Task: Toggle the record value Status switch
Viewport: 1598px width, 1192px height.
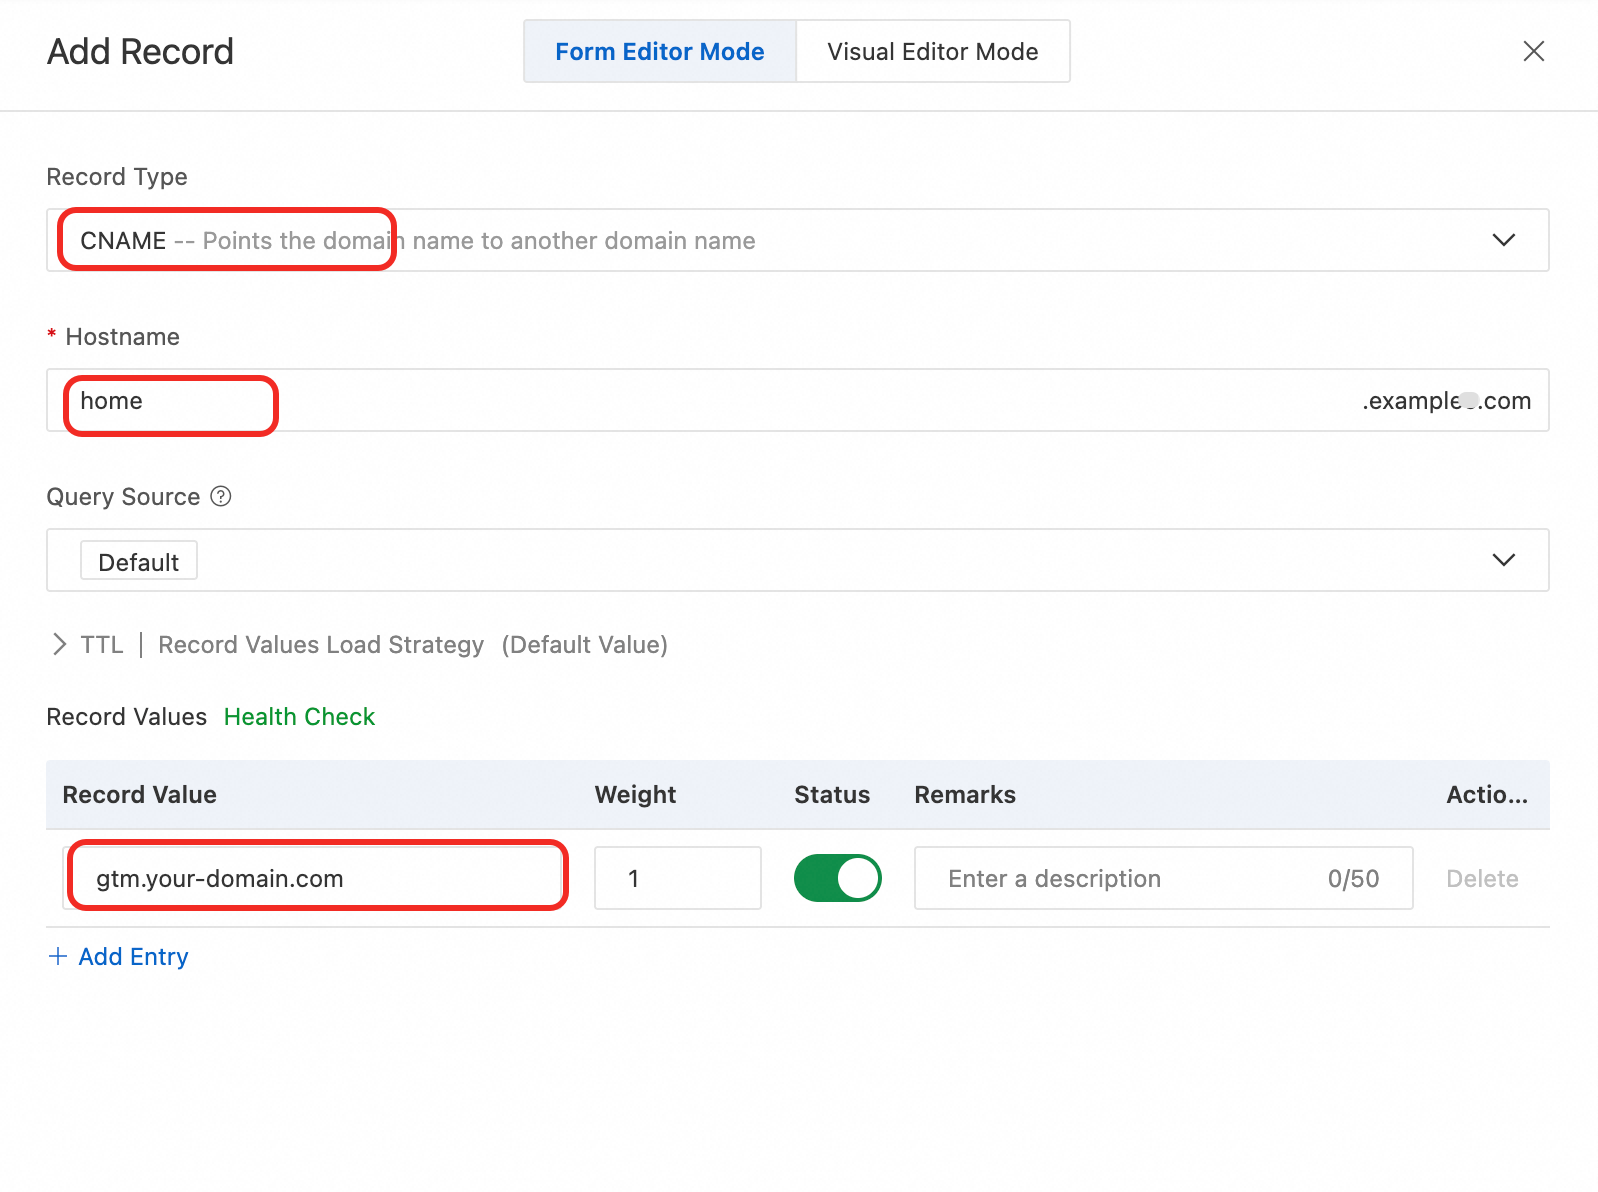Action: [837, 878]
